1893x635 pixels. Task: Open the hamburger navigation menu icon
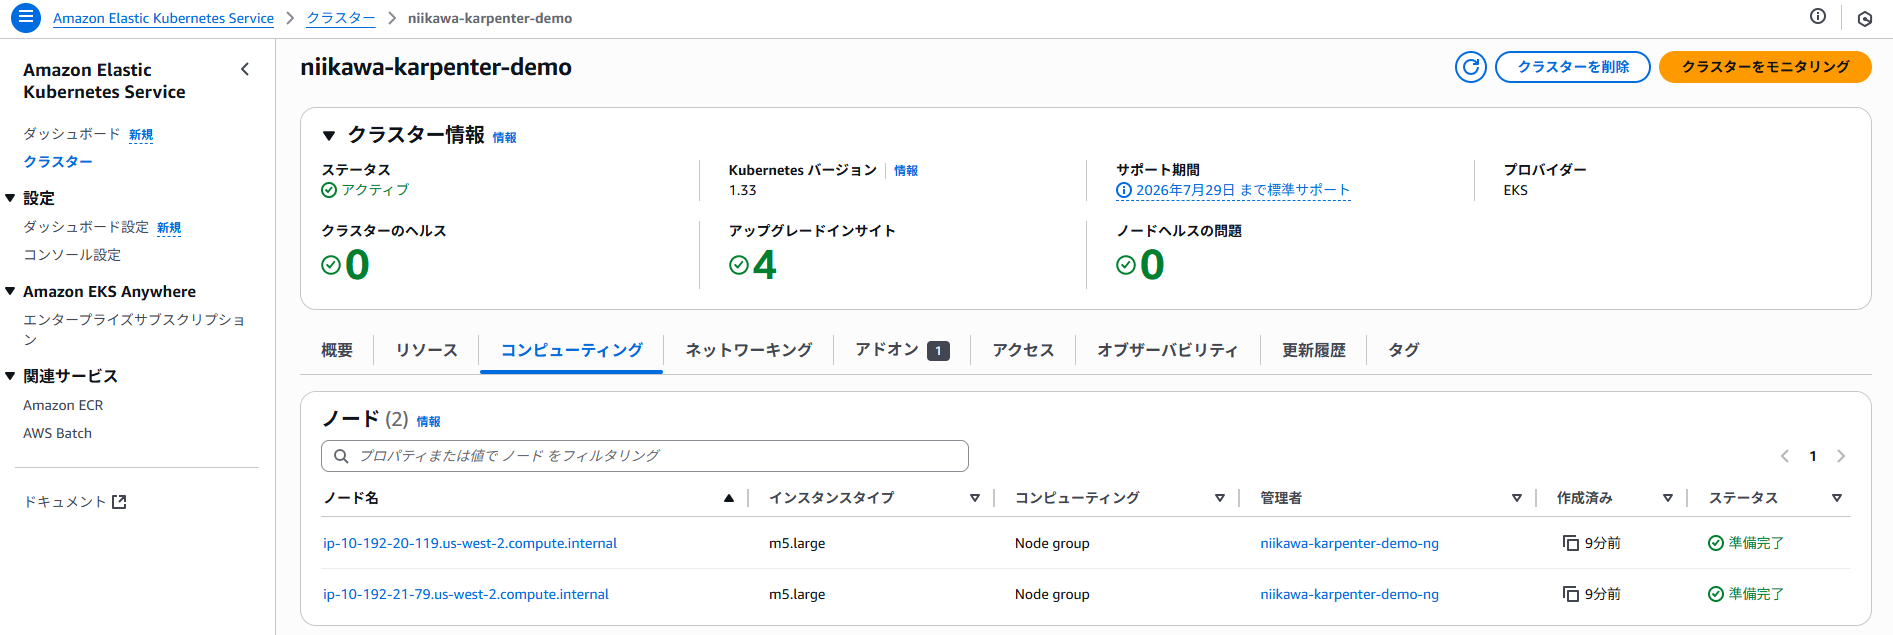[x=25, y=18]
